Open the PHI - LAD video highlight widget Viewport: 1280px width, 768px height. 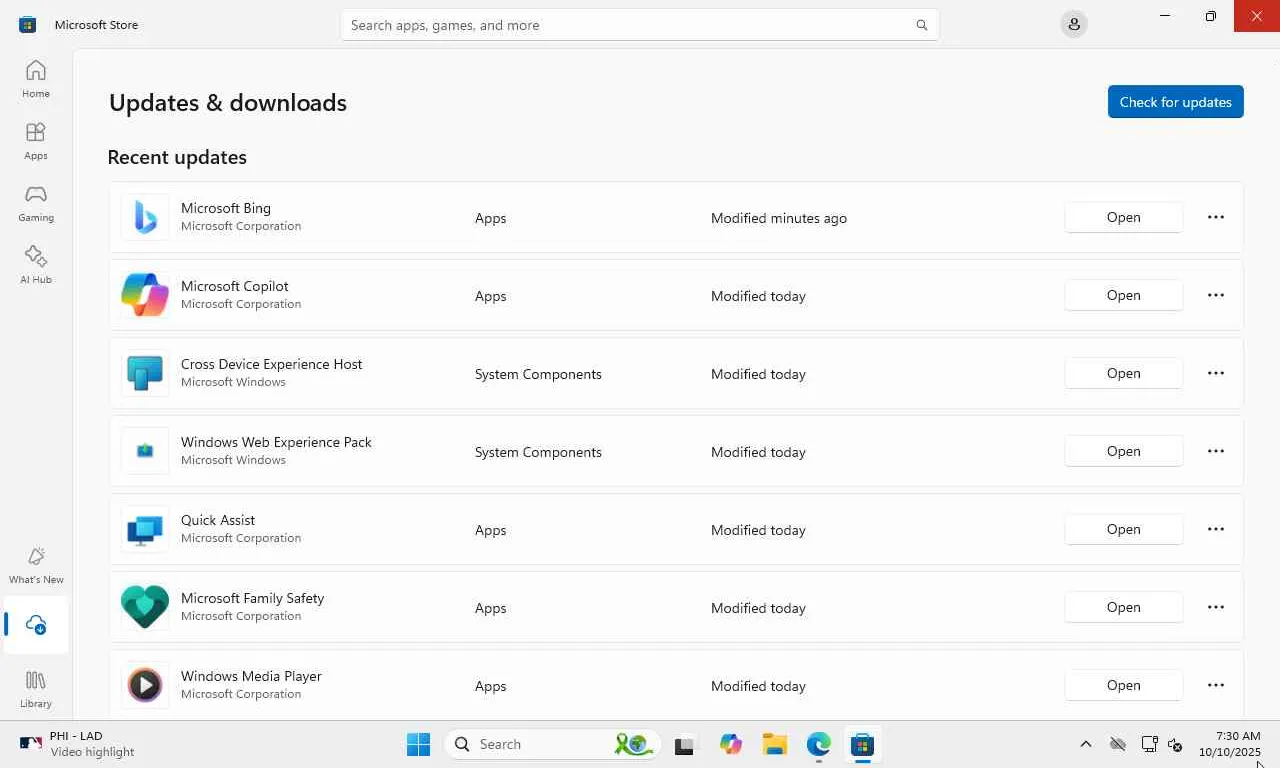pyautogui.click(x=76, y=744)
